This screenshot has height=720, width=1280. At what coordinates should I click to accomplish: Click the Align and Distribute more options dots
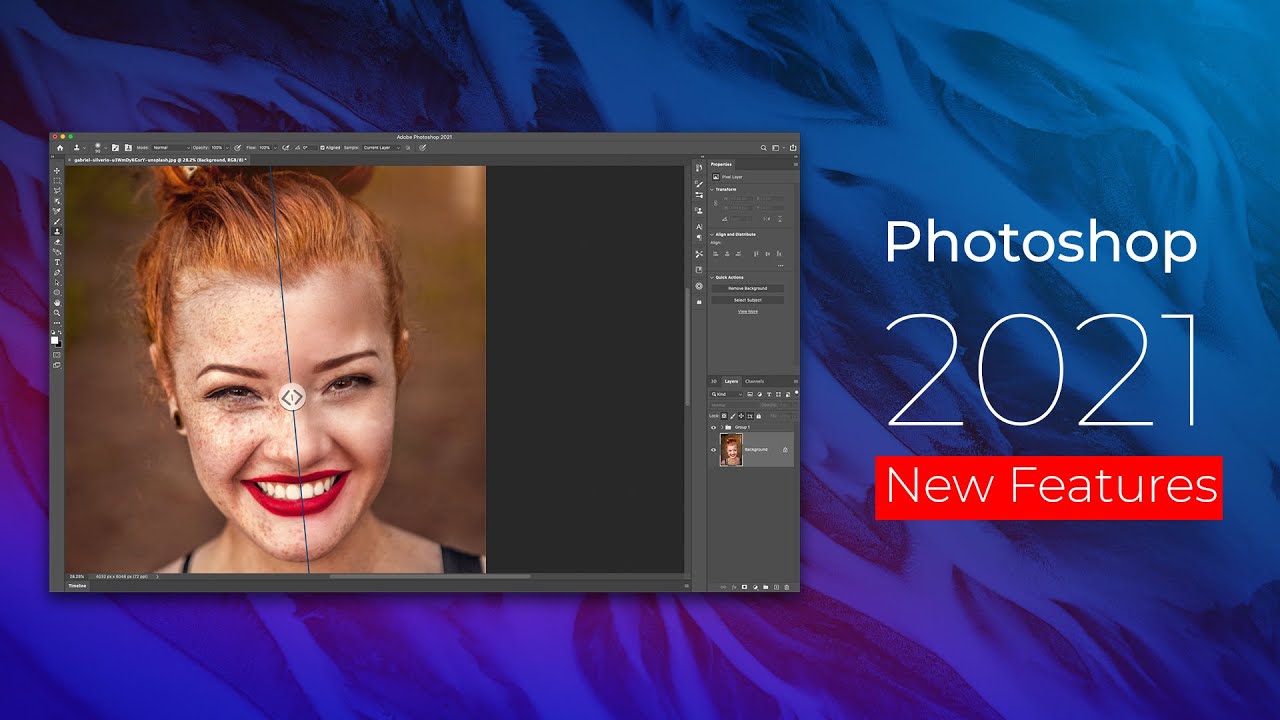pos(781,266)
